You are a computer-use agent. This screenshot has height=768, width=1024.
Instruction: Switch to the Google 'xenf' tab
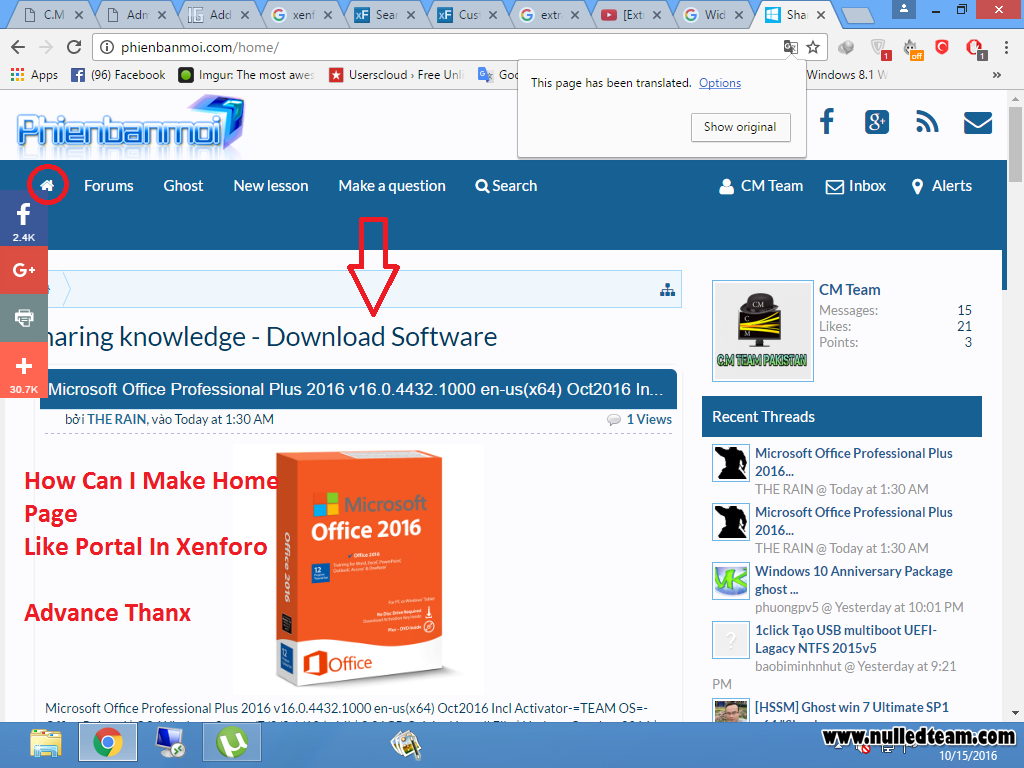pyautogui.click(x=302, y=14)
